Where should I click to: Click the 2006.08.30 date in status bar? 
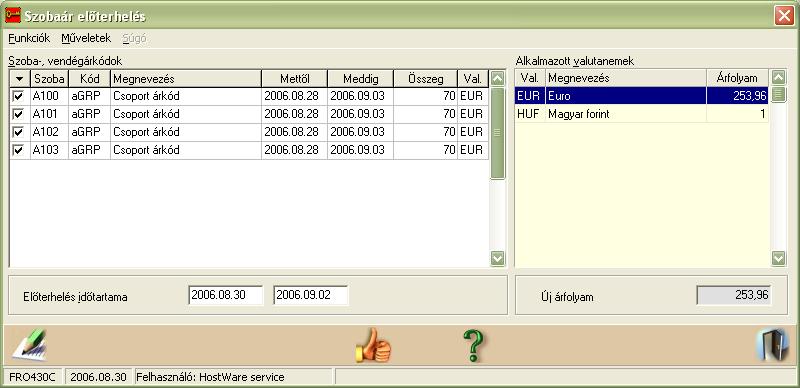tap(98, 377)
